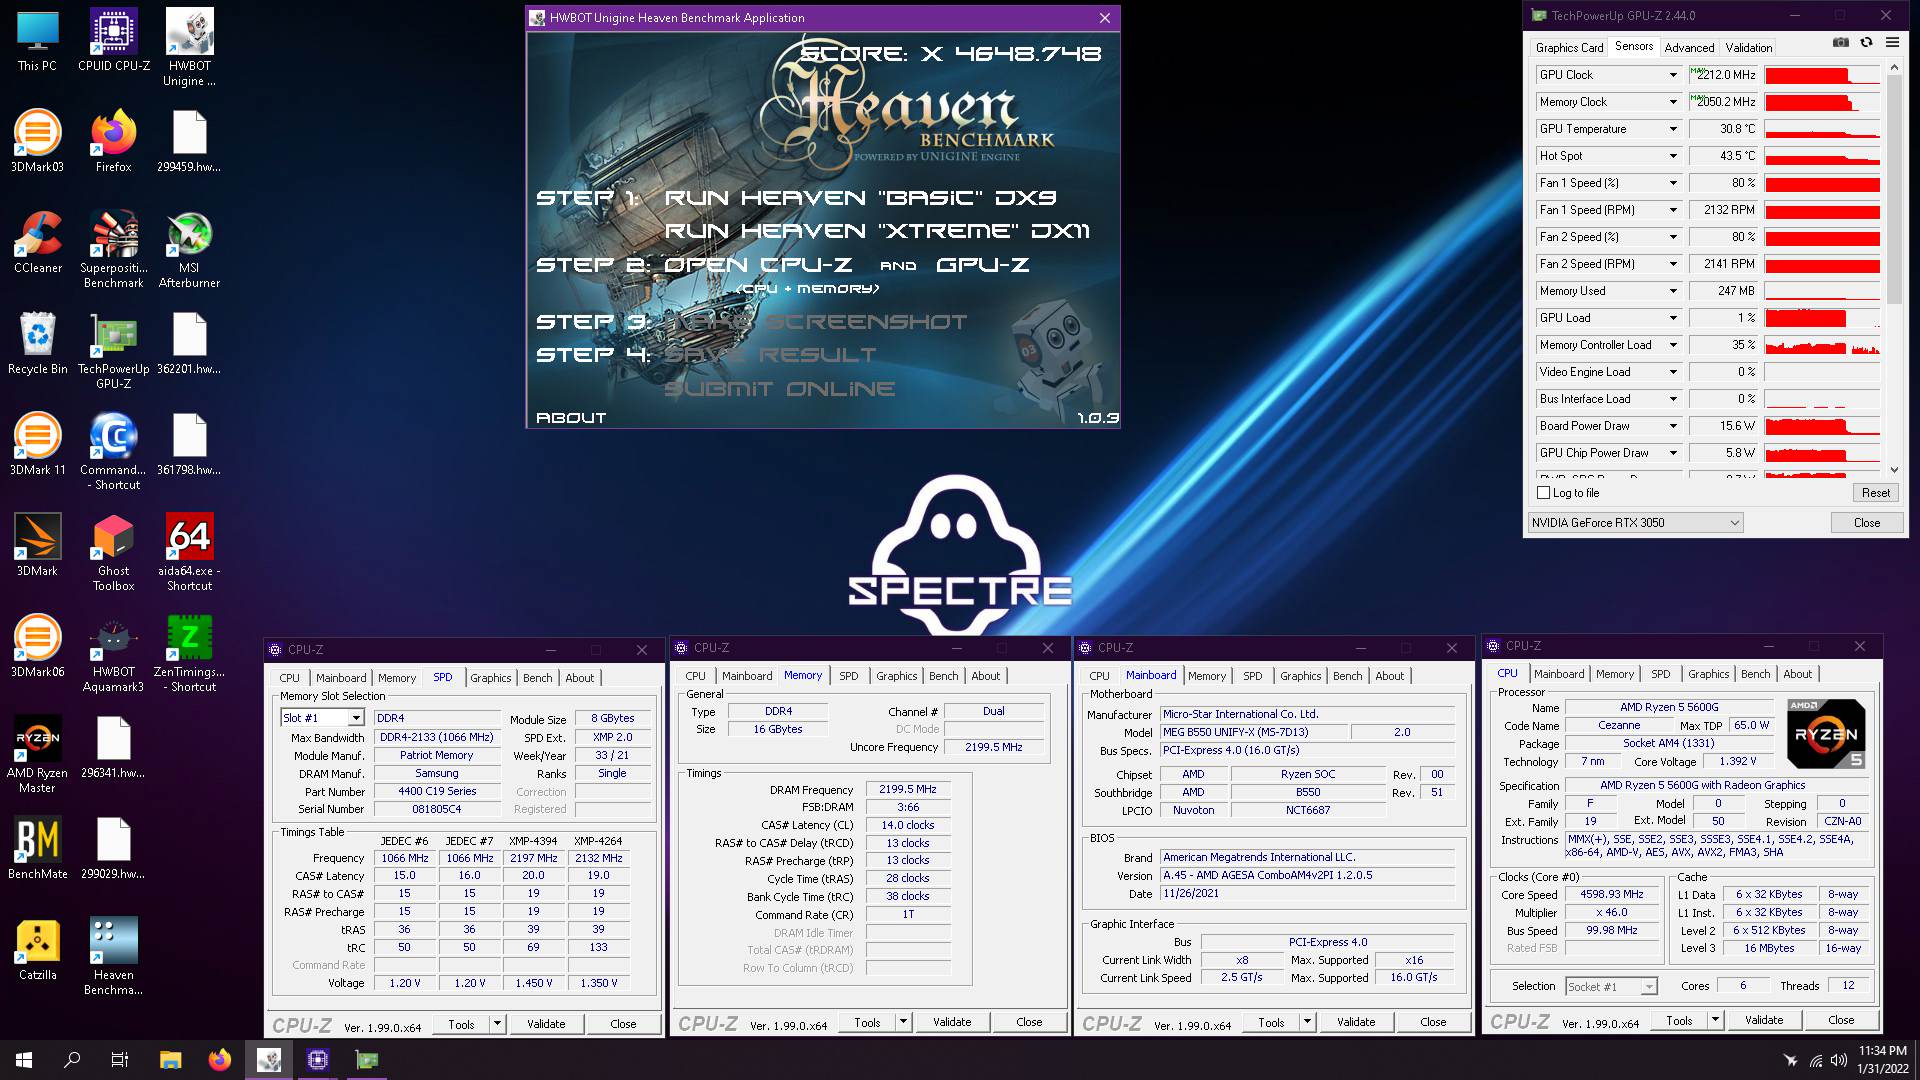Click the taskbar search icon
This screenshot has width=1920, height=1080.
tap(72, 1060)
